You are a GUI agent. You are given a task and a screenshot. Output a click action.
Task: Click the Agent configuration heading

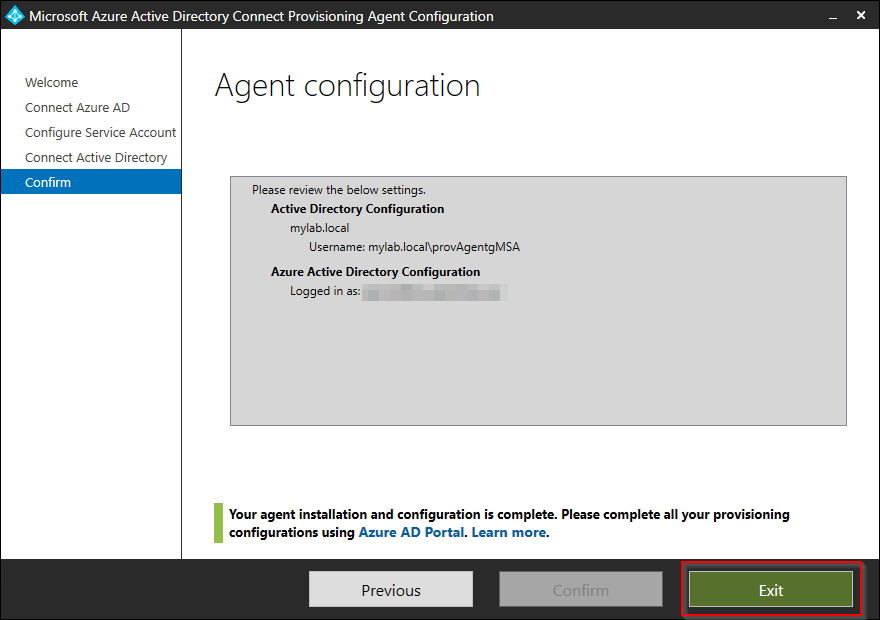(x=347, y=86)
